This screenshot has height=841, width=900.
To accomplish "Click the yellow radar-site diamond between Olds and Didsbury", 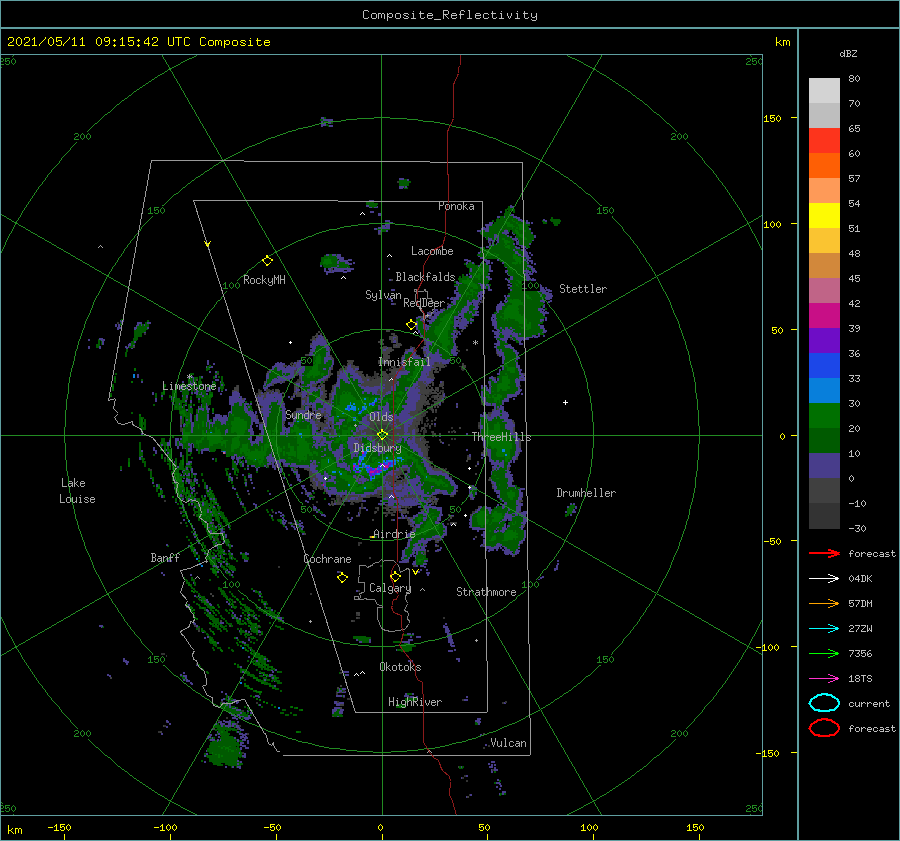I will 382,435.
